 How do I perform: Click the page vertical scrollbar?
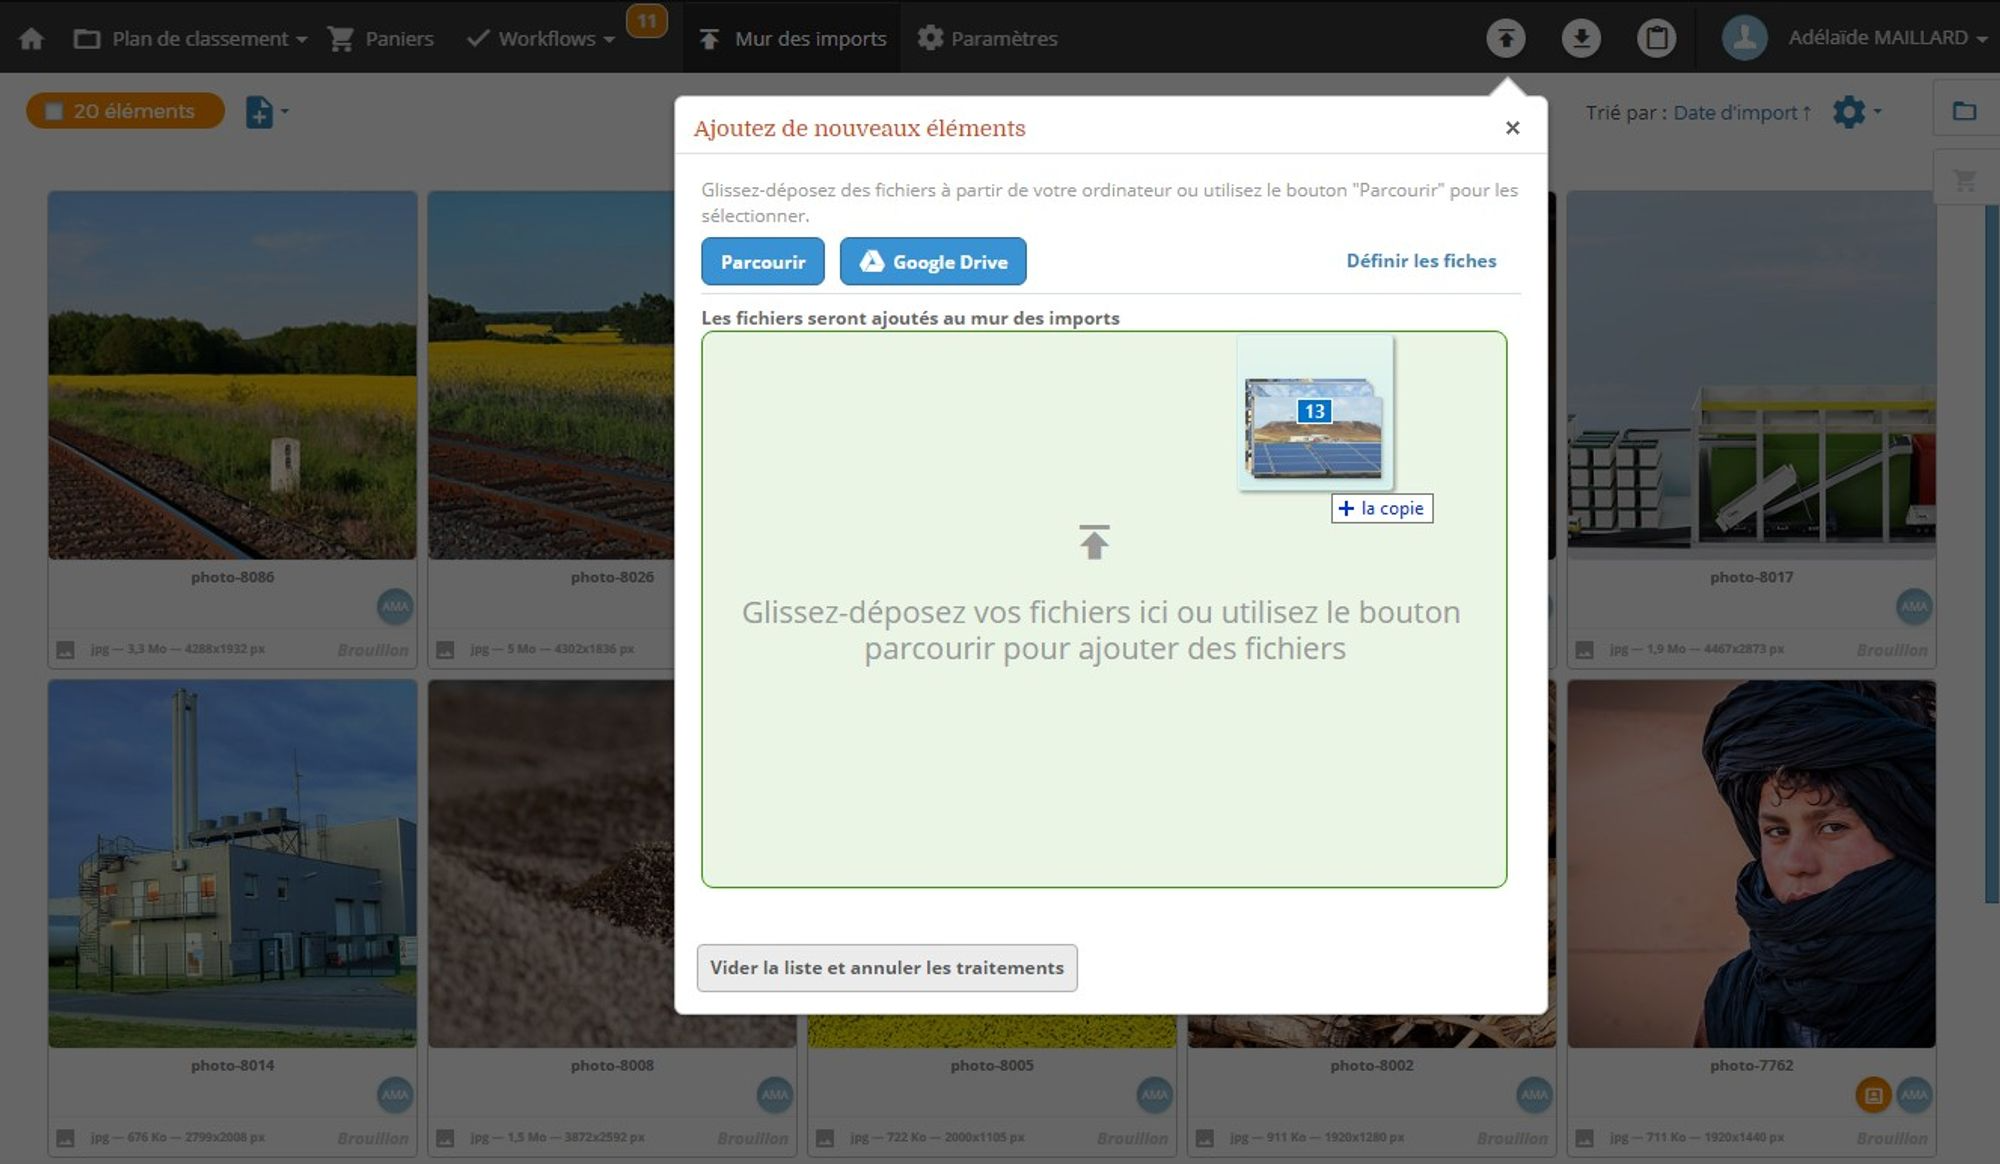[x=1992, y=555]
